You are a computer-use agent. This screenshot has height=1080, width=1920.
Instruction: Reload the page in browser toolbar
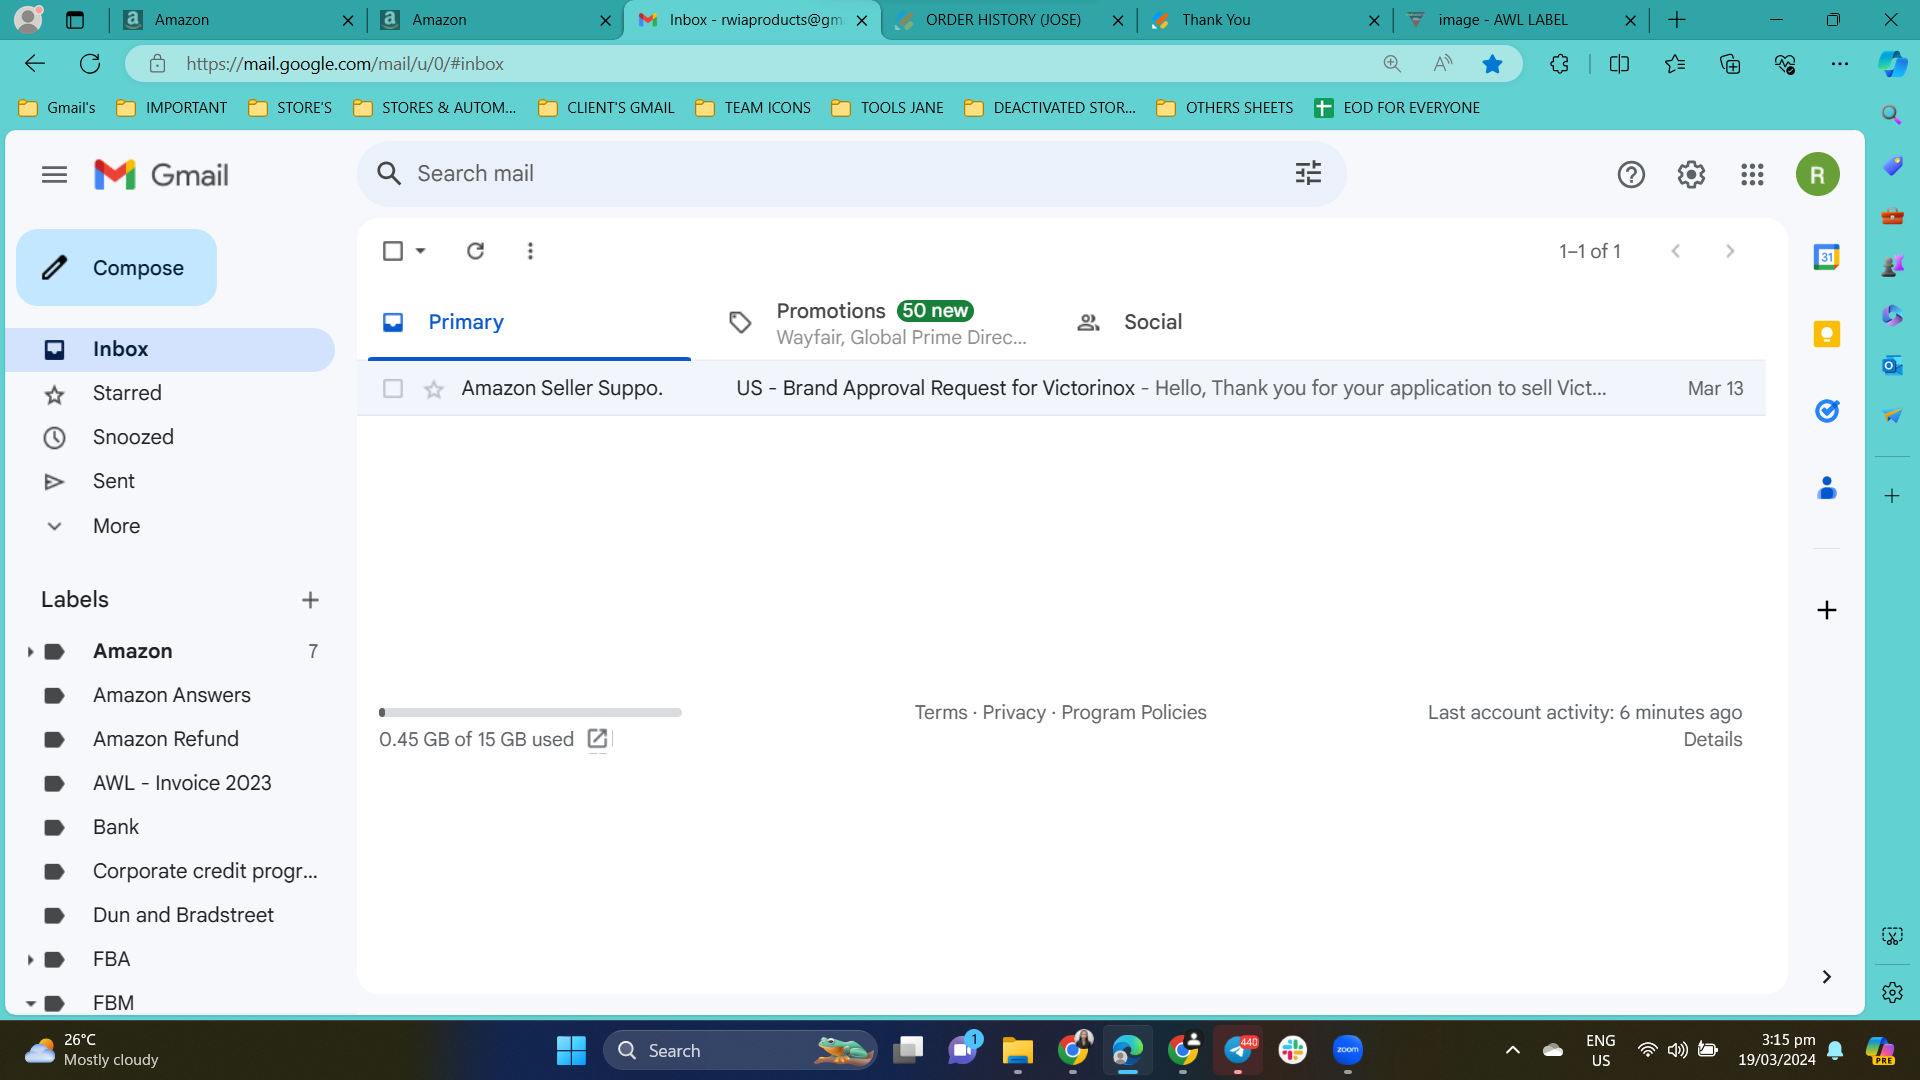(x=90, y=64)
